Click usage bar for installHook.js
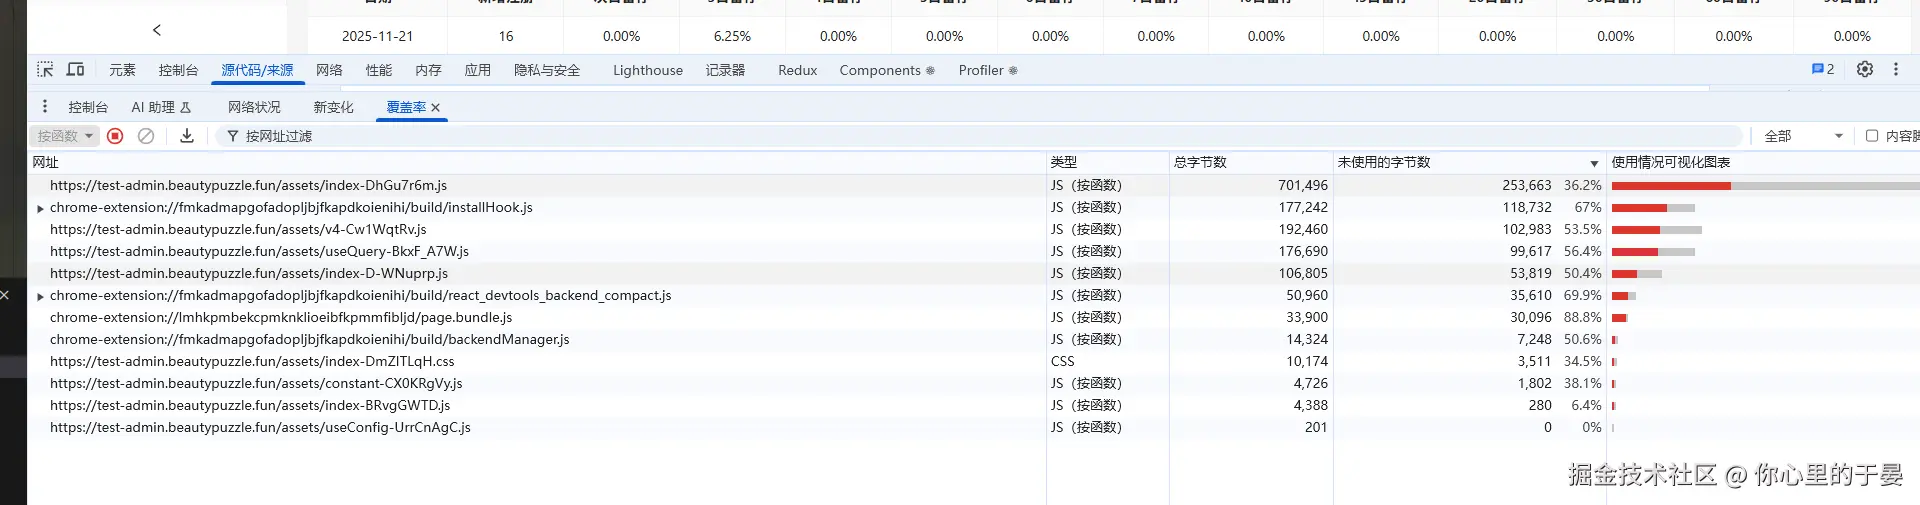Screen dimensions: 1920x505 coord(1653,208)
